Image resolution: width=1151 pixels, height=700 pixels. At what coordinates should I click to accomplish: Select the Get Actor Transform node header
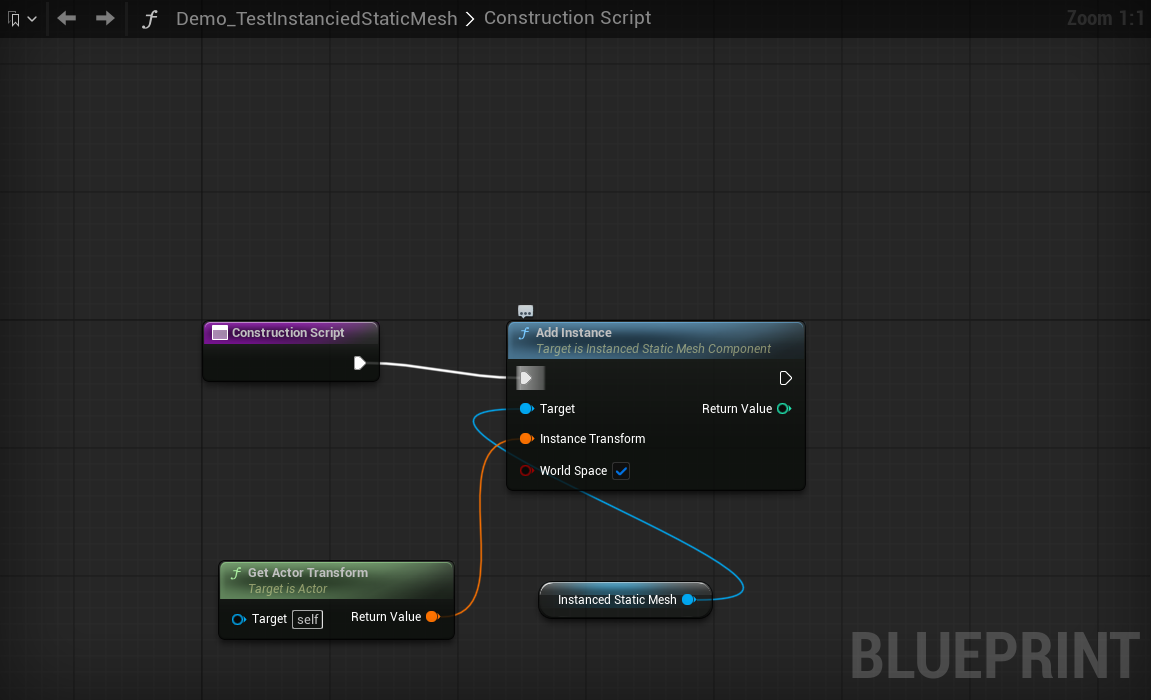tap(337, 580)
